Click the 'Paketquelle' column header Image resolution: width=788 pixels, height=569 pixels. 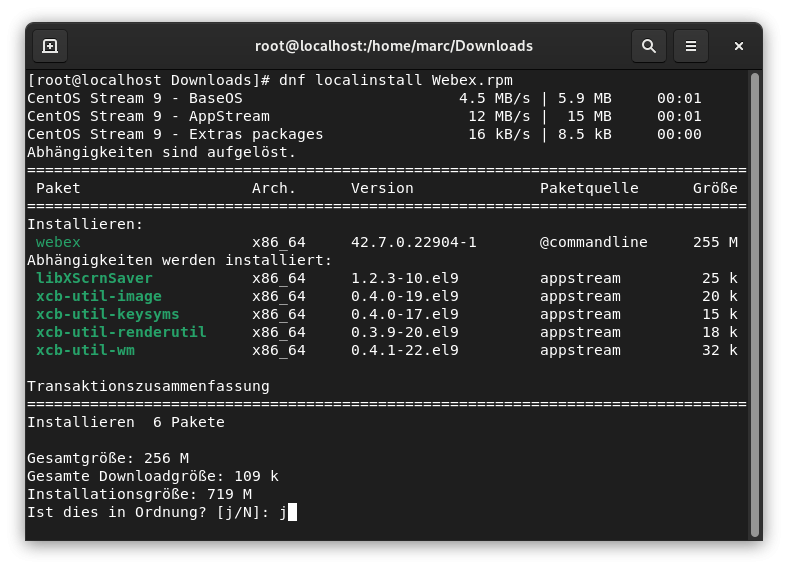click(x=589, y=188)
